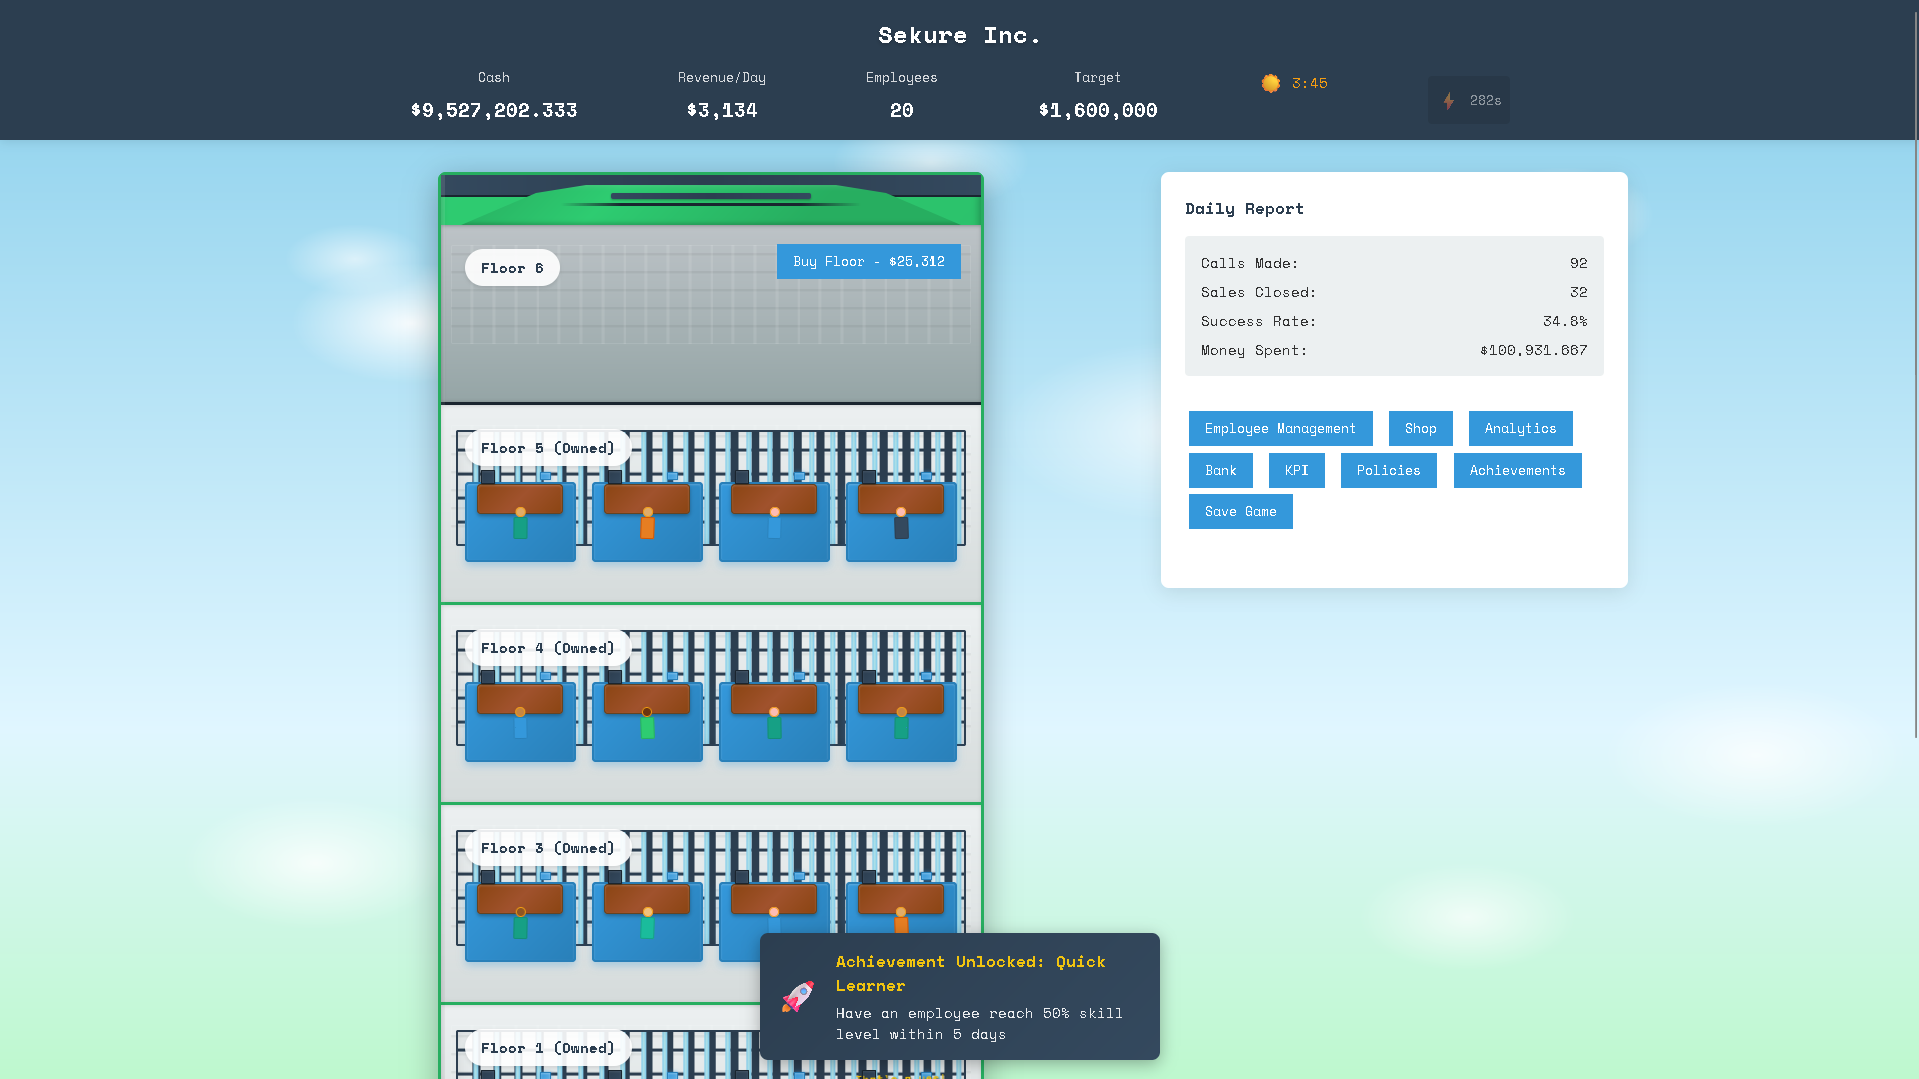The height and width of the screenshot is (1079, 1919).
Task: Select Floor 5 employee in green shirt
Action: tap(520, 523)
